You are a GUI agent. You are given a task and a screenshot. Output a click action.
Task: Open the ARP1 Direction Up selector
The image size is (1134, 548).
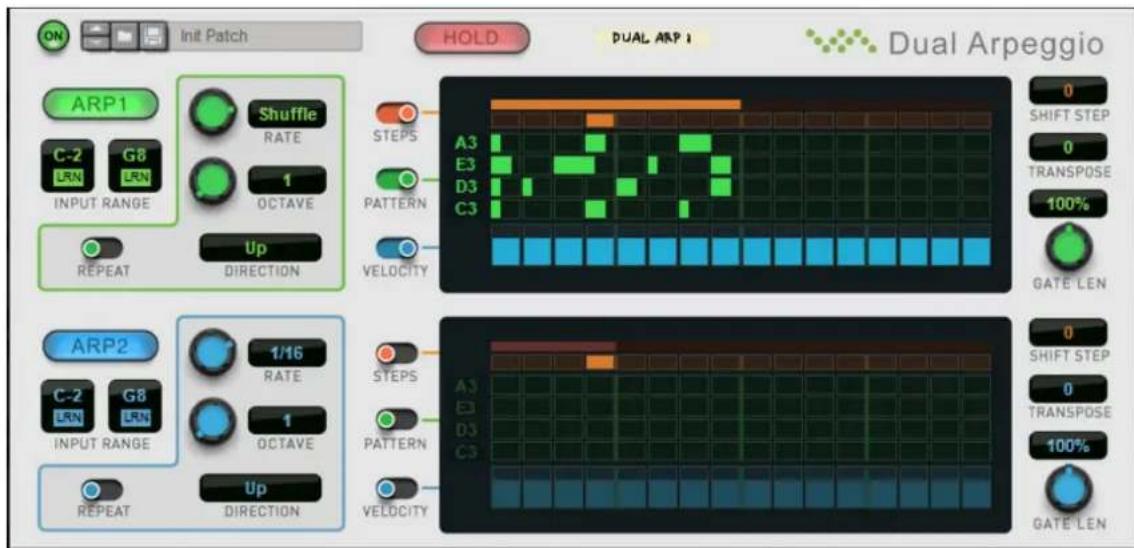click(x=260, y=248)
